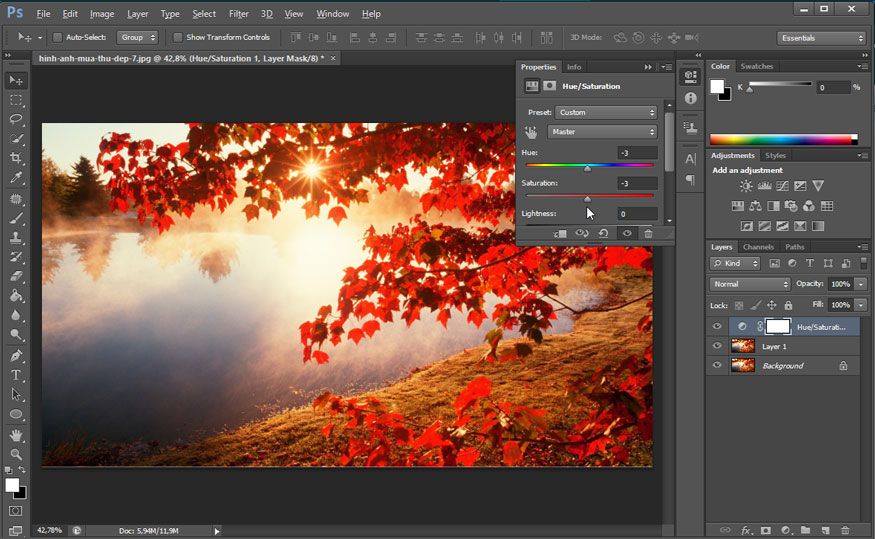Select the Path Selection tool
Image resolution: width=875 pixels, height=539 pixels.
point(16,394)
